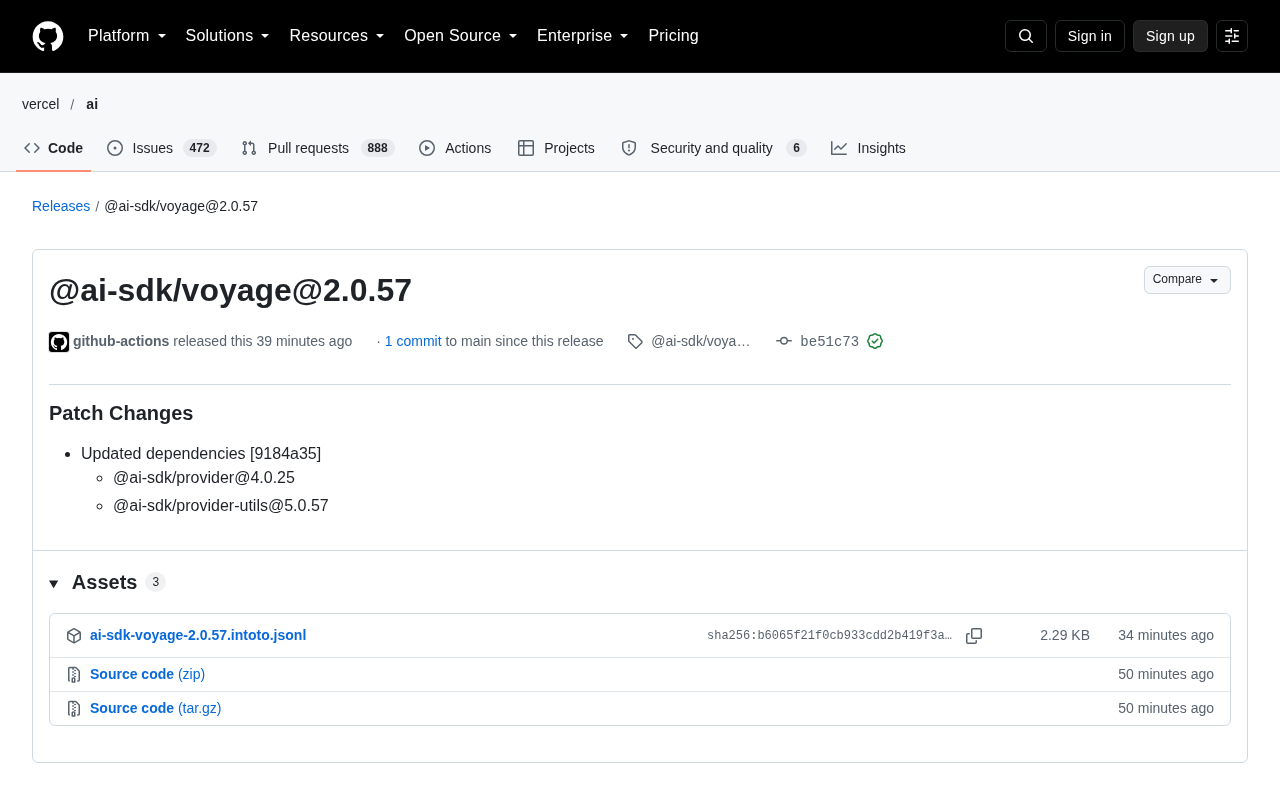This screenshot has width=1280, height=800.
Task: Open the Actions tab
Action: pyautogui.click(x=455, y=148)
